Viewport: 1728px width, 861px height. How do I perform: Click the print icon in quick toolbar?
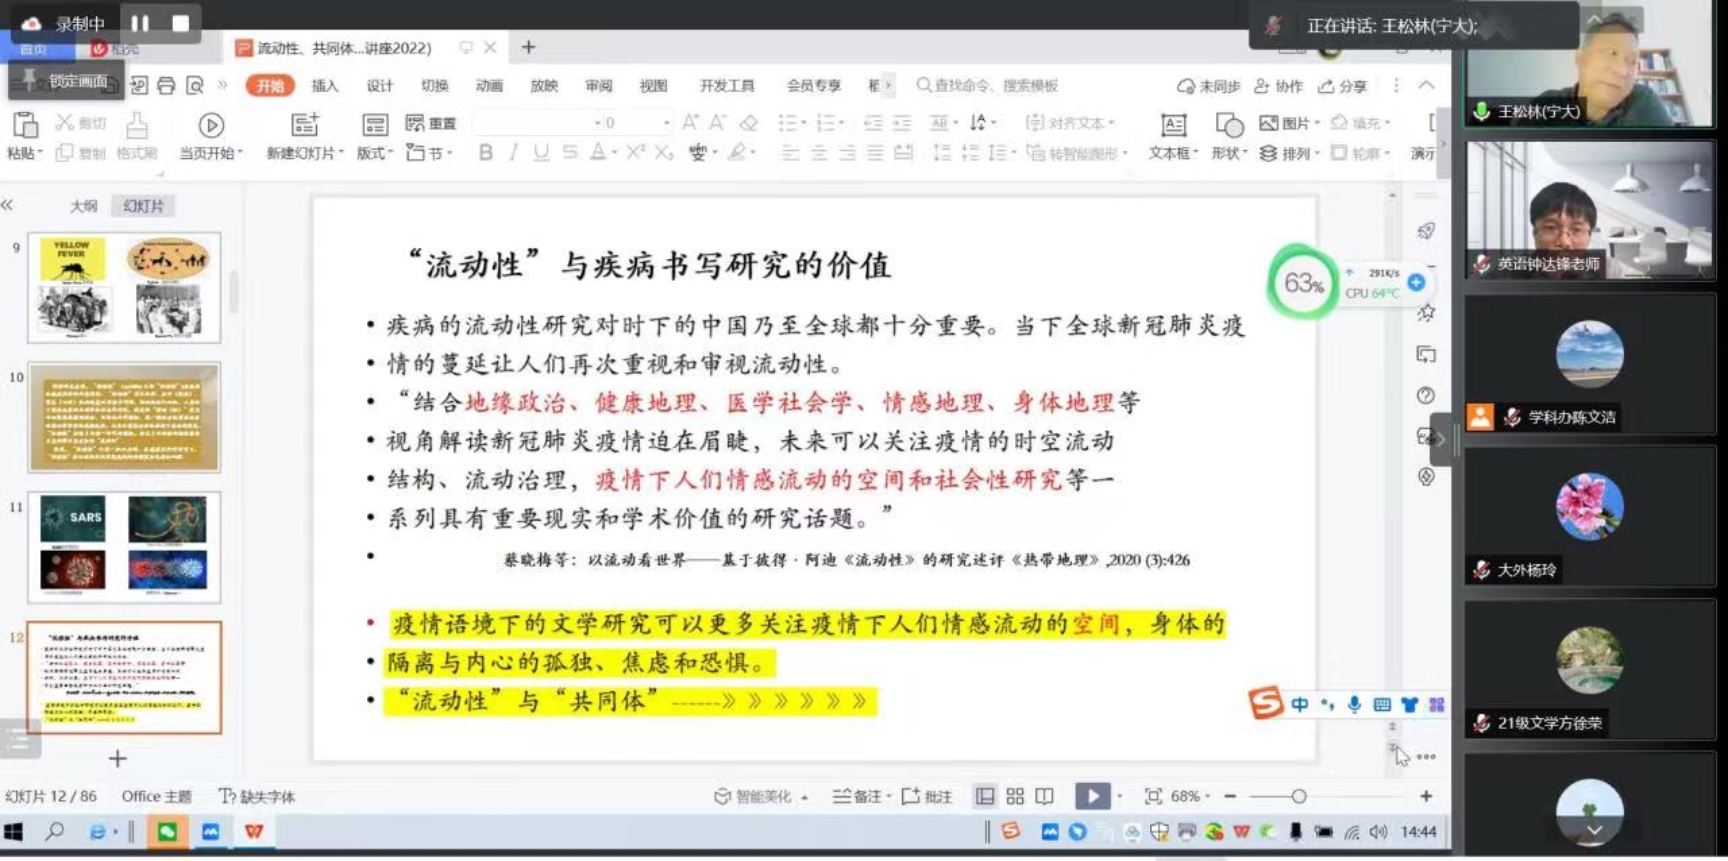pyautogui.click(x=166, y=86)
